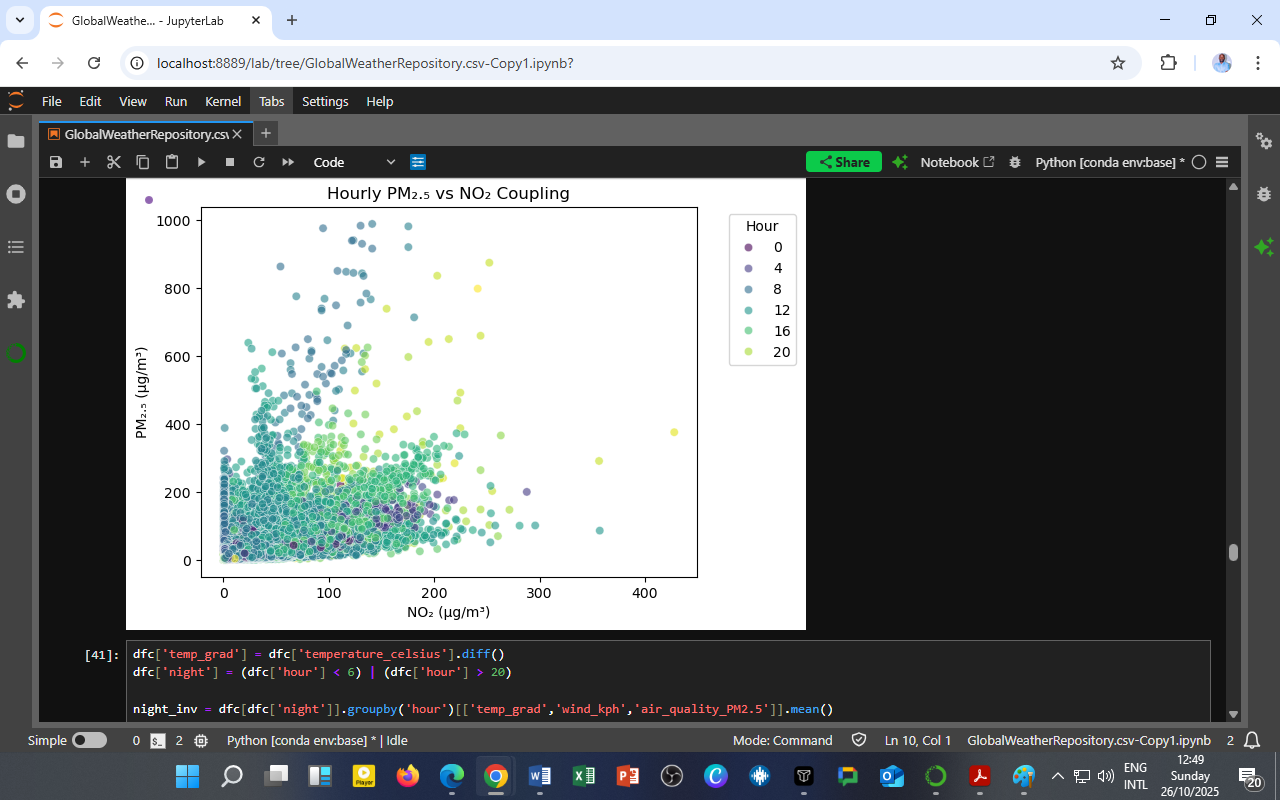Restart kernel and run all cells icon

tap(288, 162)
